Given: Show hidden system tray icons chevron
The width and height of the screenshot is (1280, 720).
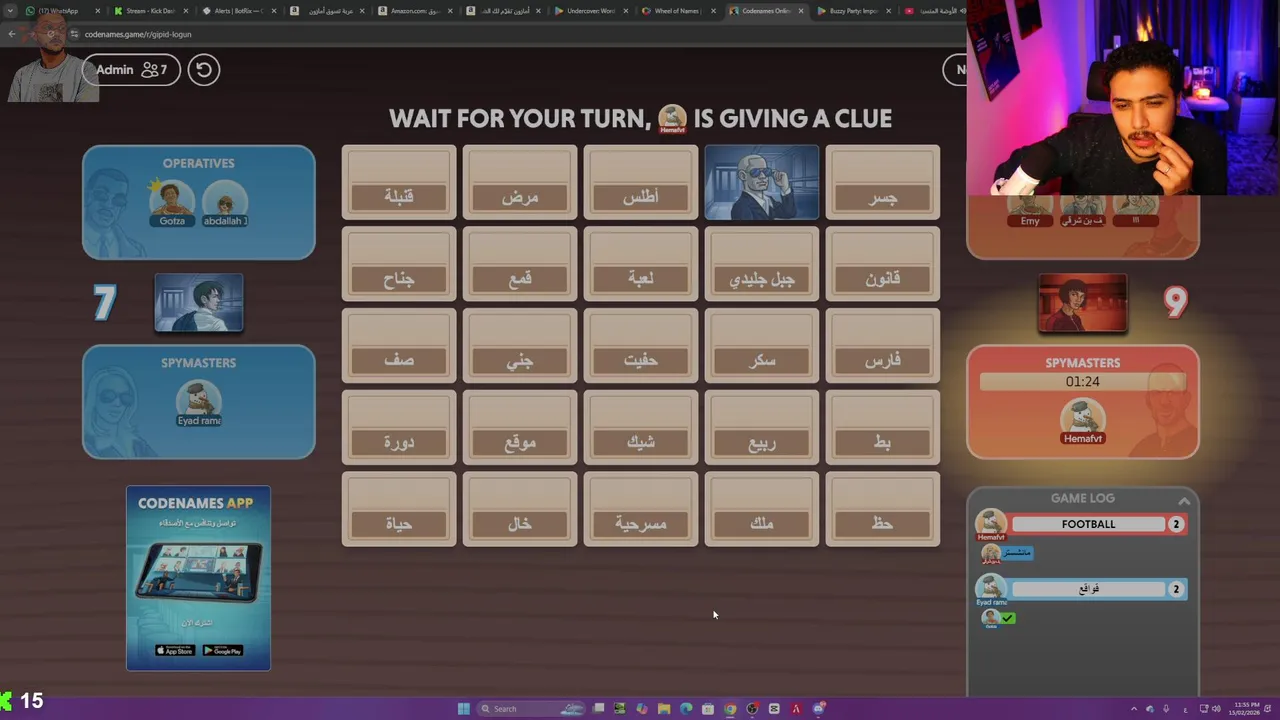Looking at the screenshot, I should click(x=1133, y=709).
